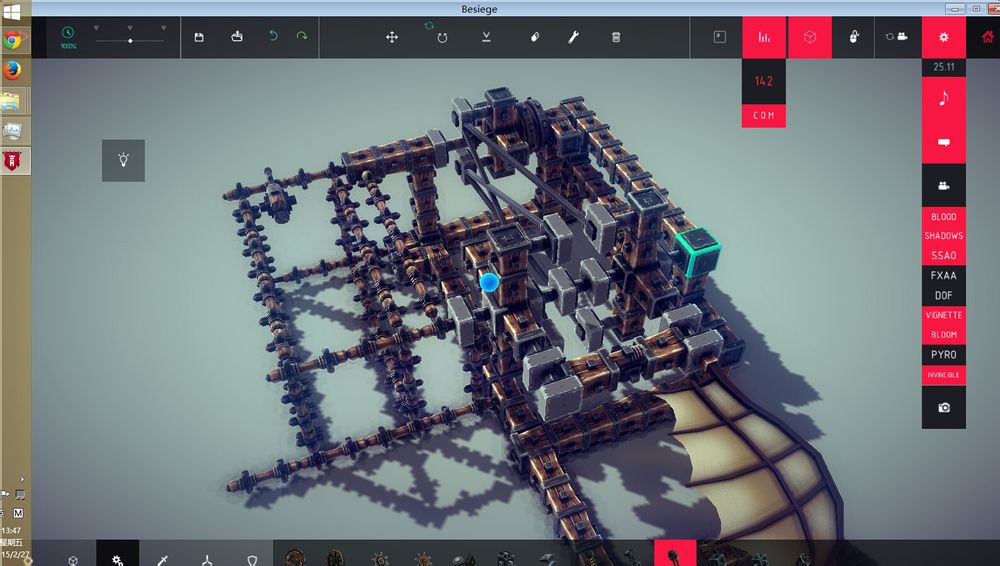The width and height of the screenshot is (1000, 566).
Task: Open the flight category tab
Action: coord(207,558)
